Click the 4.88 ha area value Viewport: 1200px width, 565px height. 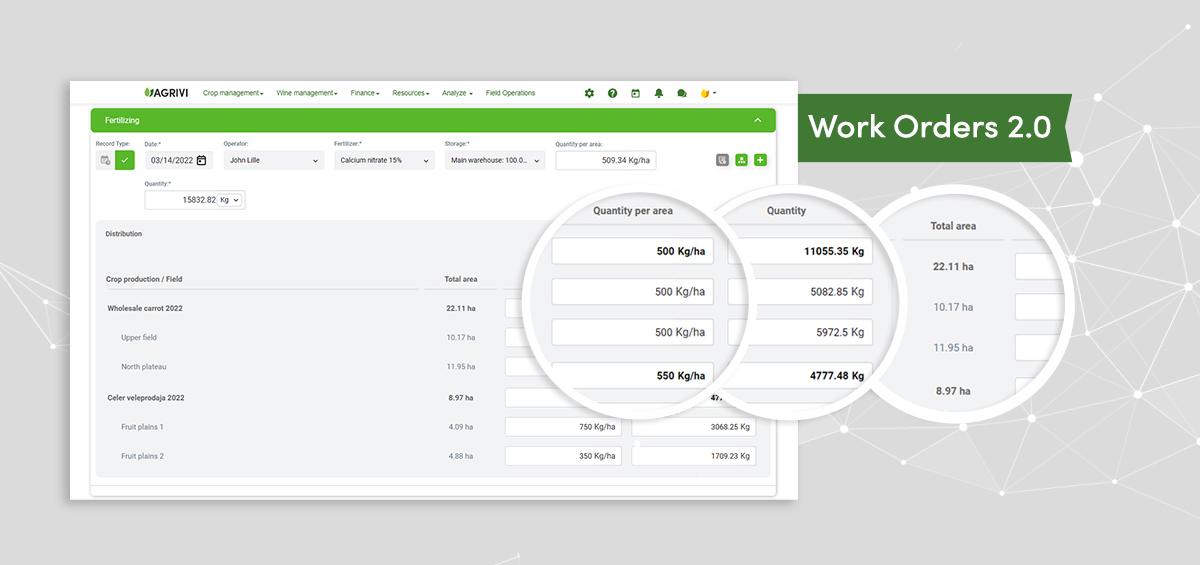pyautogui.click(x=461, y=456)
